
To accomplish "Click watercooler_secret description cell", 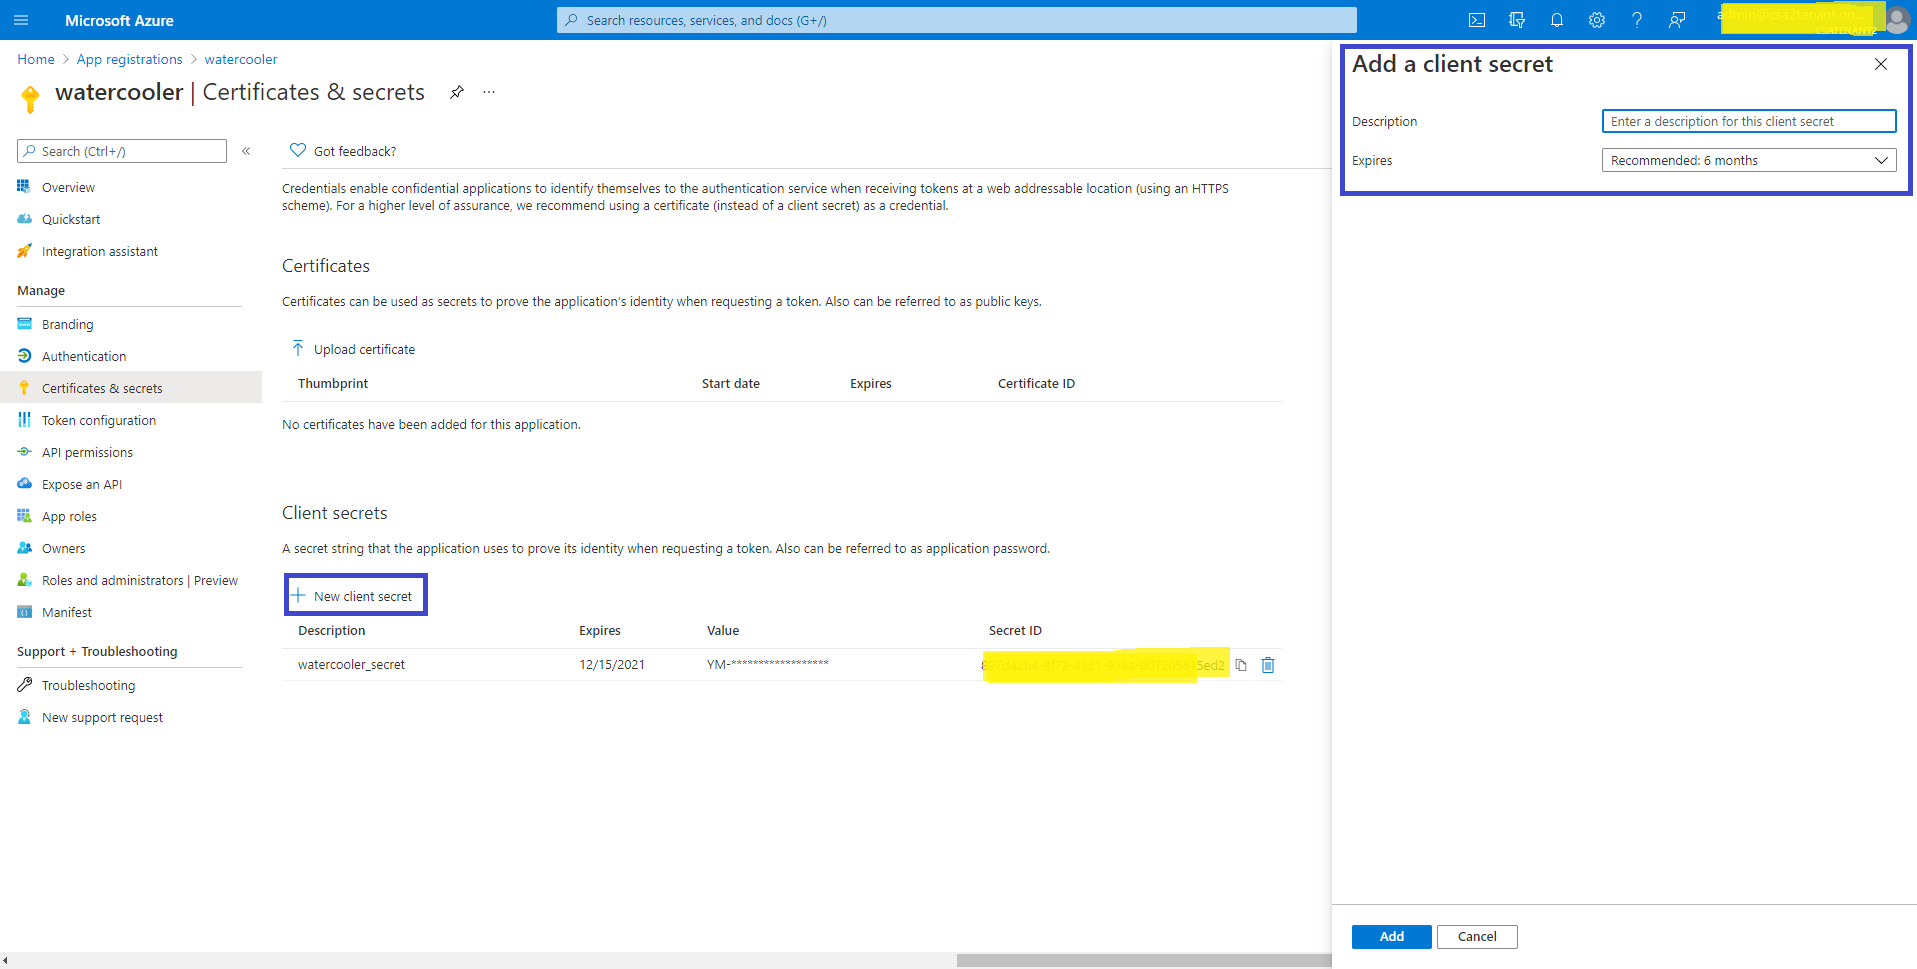I will pos(351,664).
